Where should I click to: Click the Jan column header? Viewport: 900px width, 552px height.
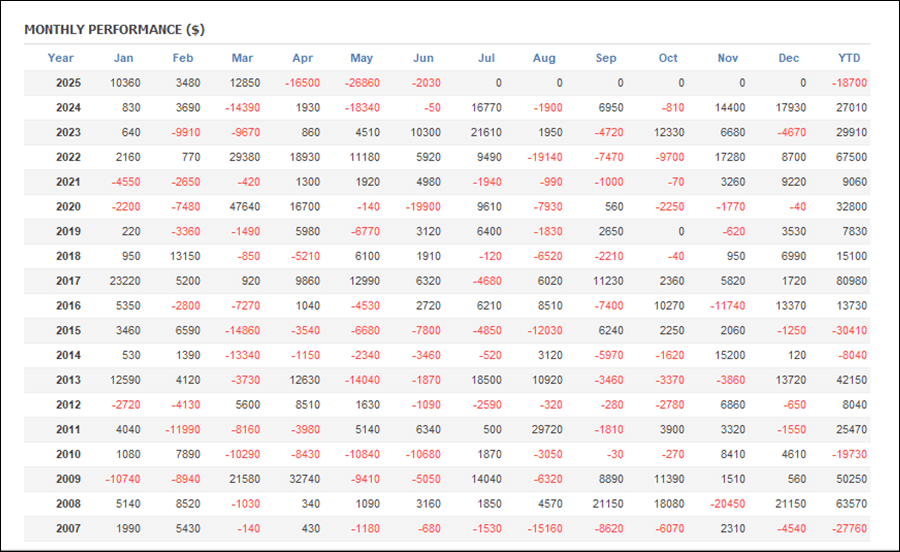(x=123, y=58)
